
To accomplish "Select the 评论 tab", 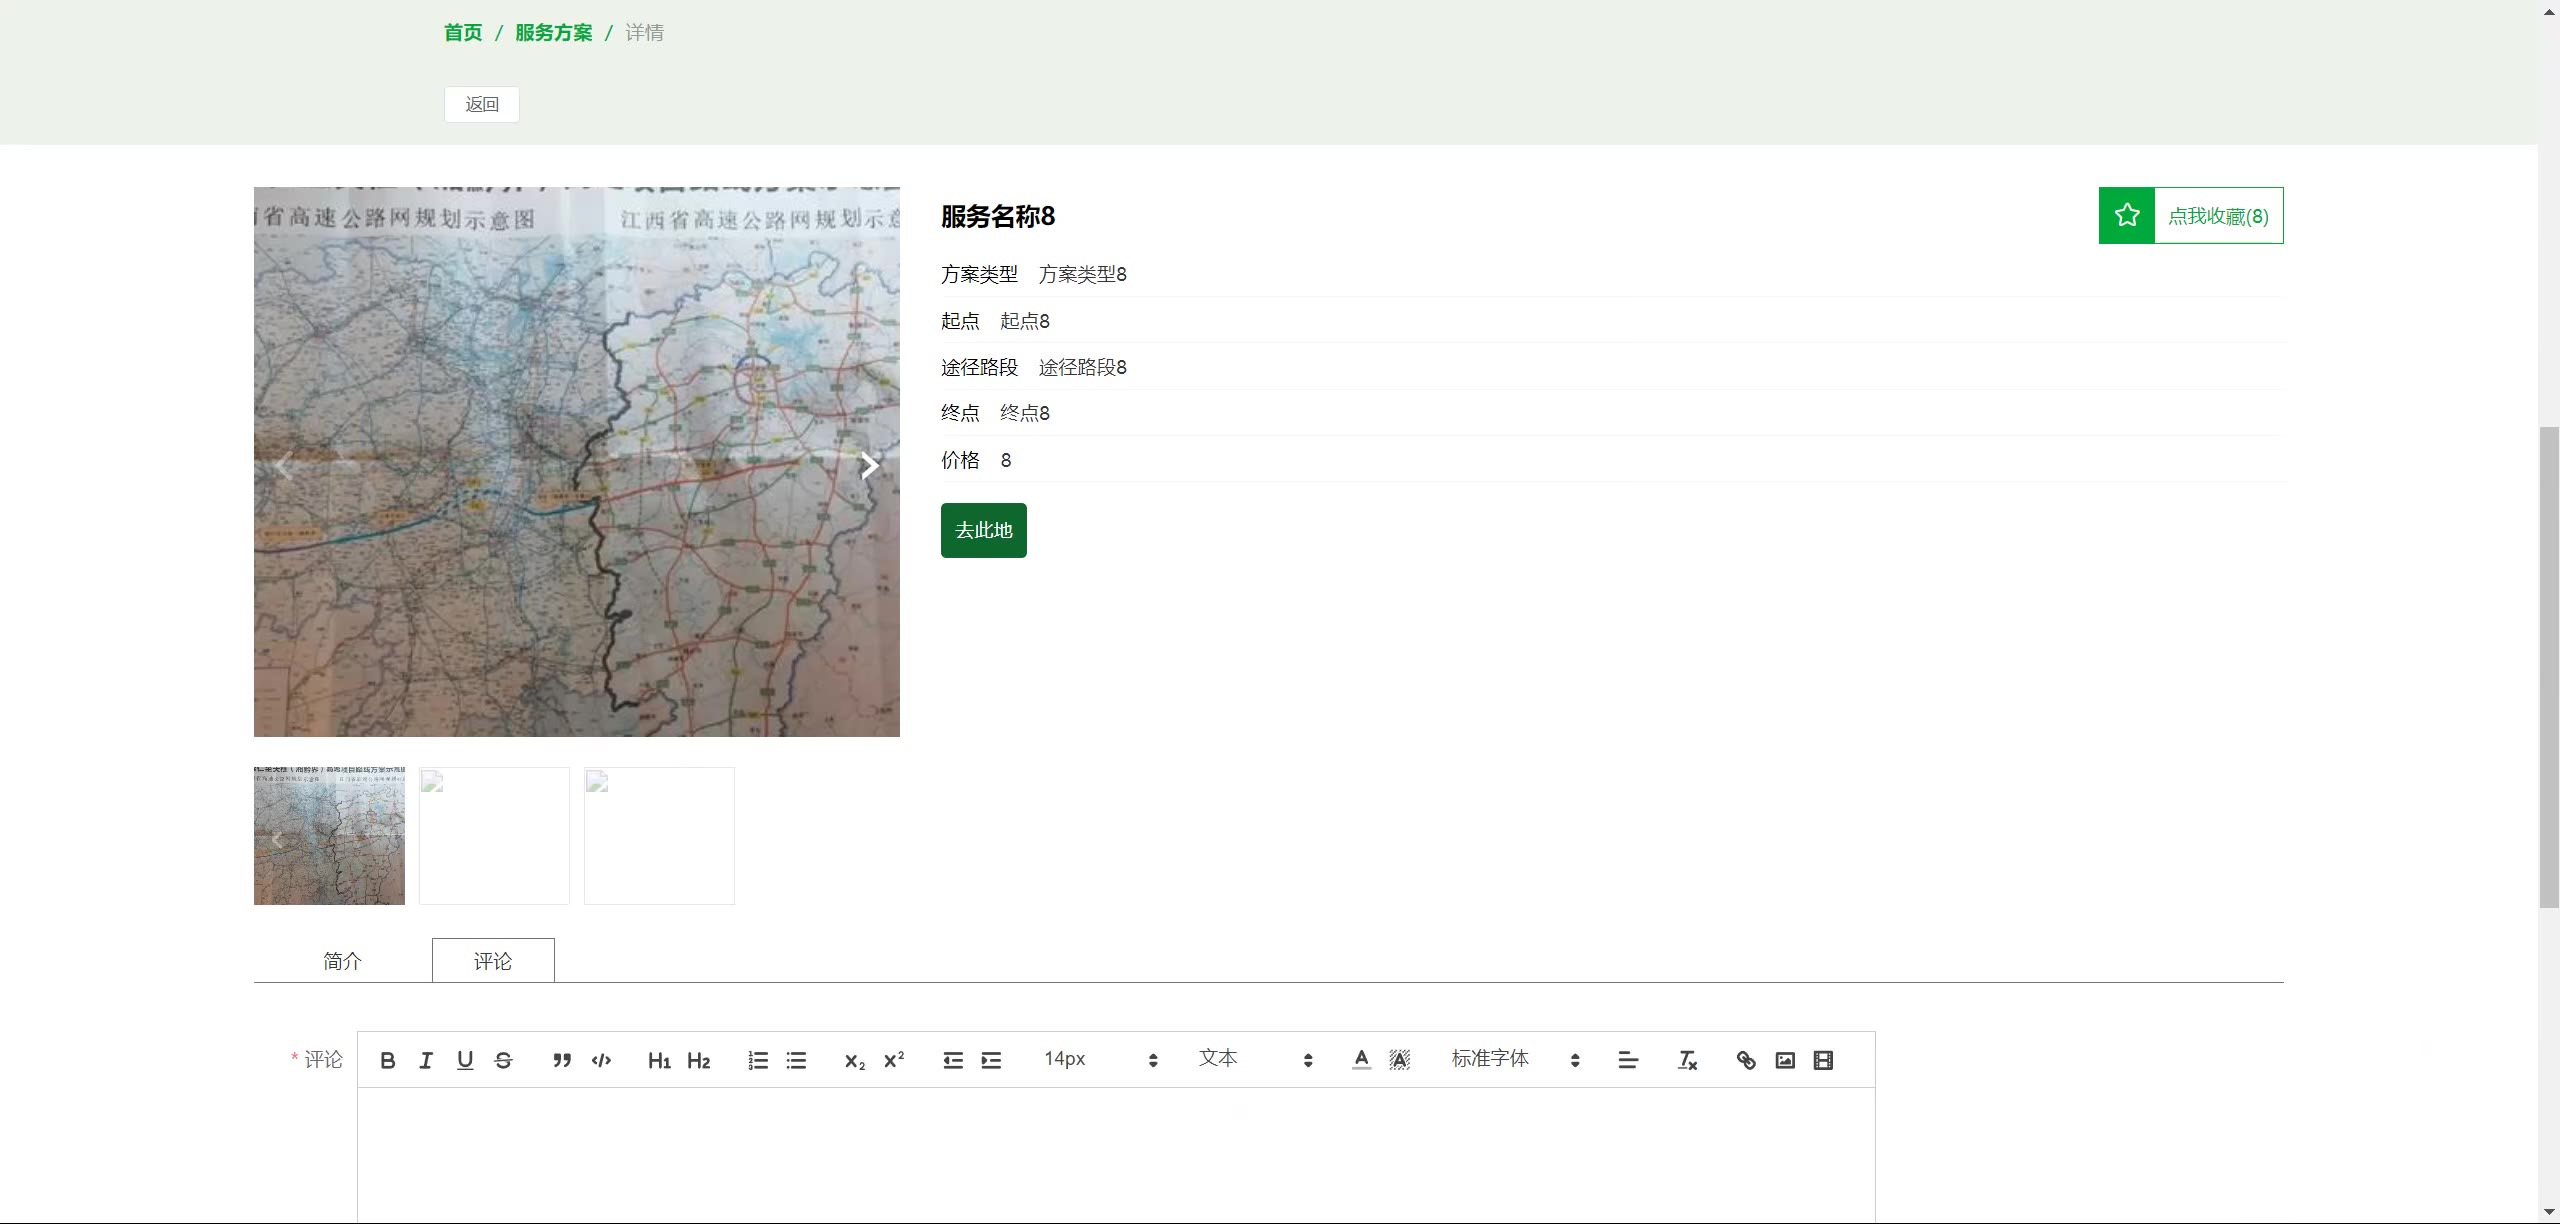I will pos(493,961).
